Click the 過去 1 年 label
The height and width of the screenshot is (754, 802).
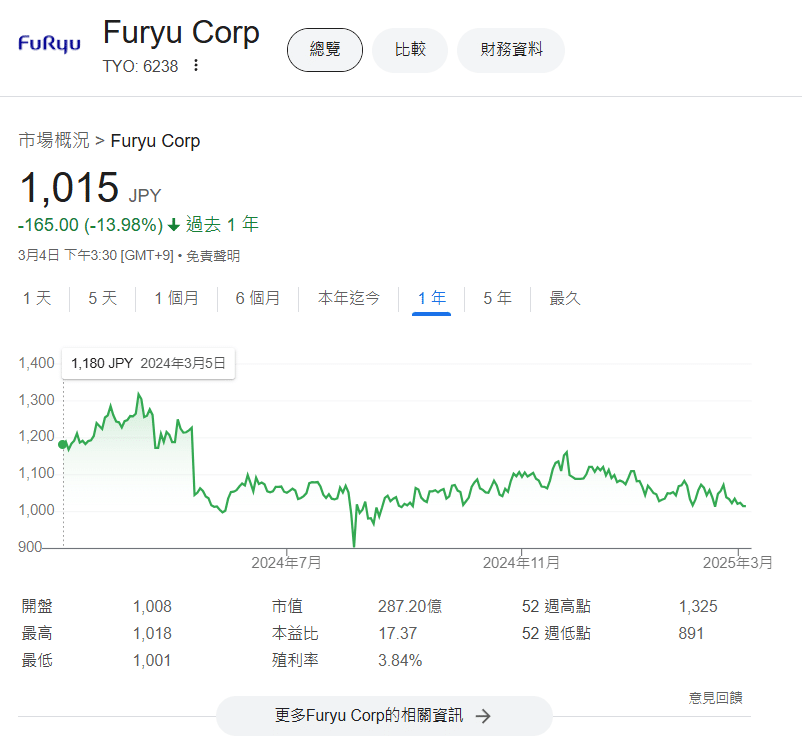click(222, 225)
